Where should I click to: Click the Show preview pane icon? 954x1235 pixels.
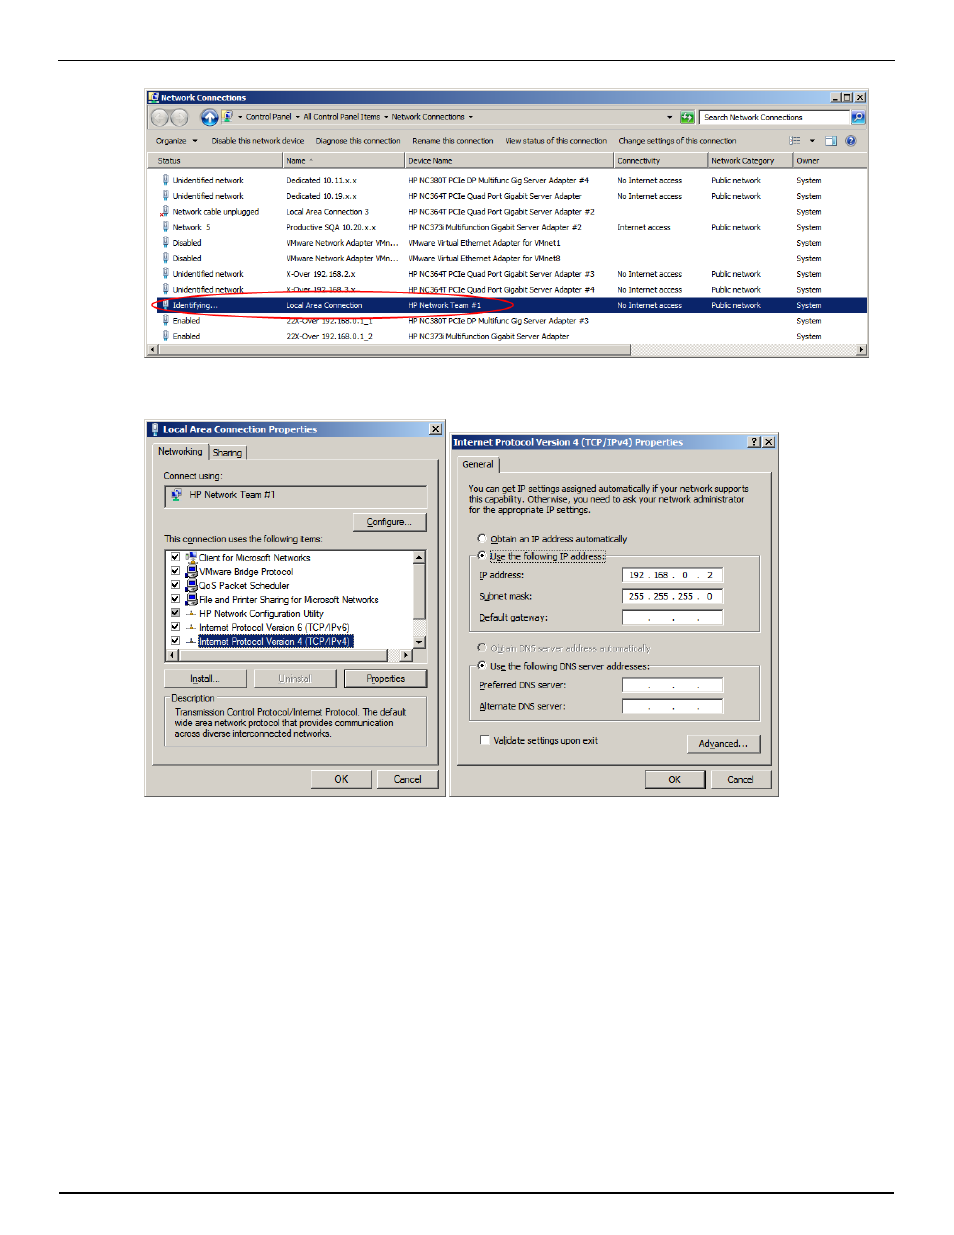point(831,141)
